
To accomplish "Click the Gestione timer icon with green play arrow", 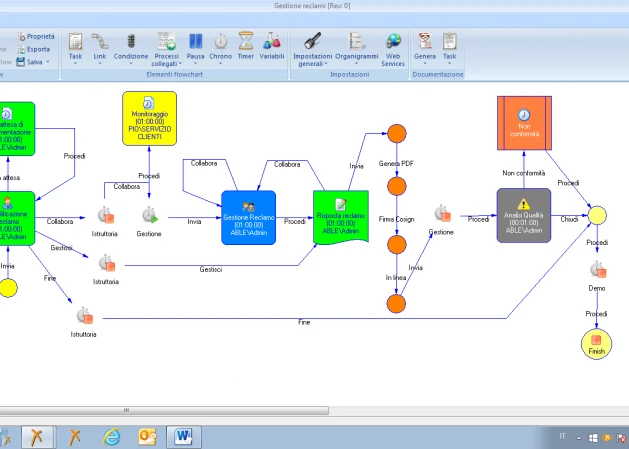I will (150, 215).
